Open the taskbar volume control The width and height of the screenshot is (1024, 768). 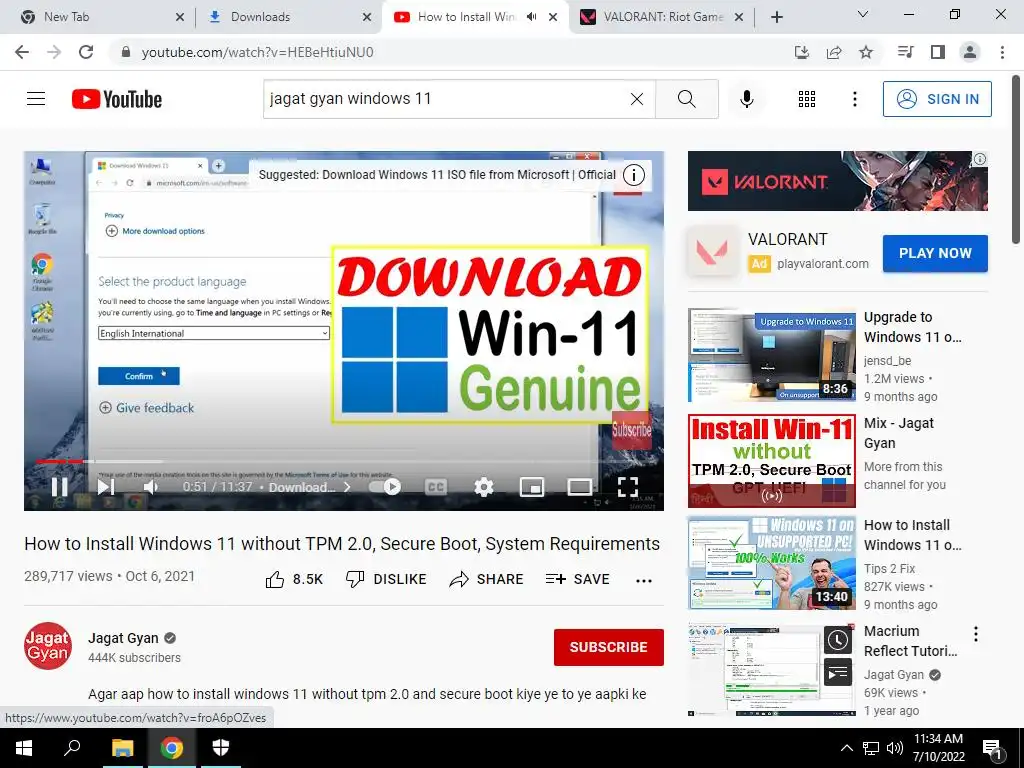point(895,748)
